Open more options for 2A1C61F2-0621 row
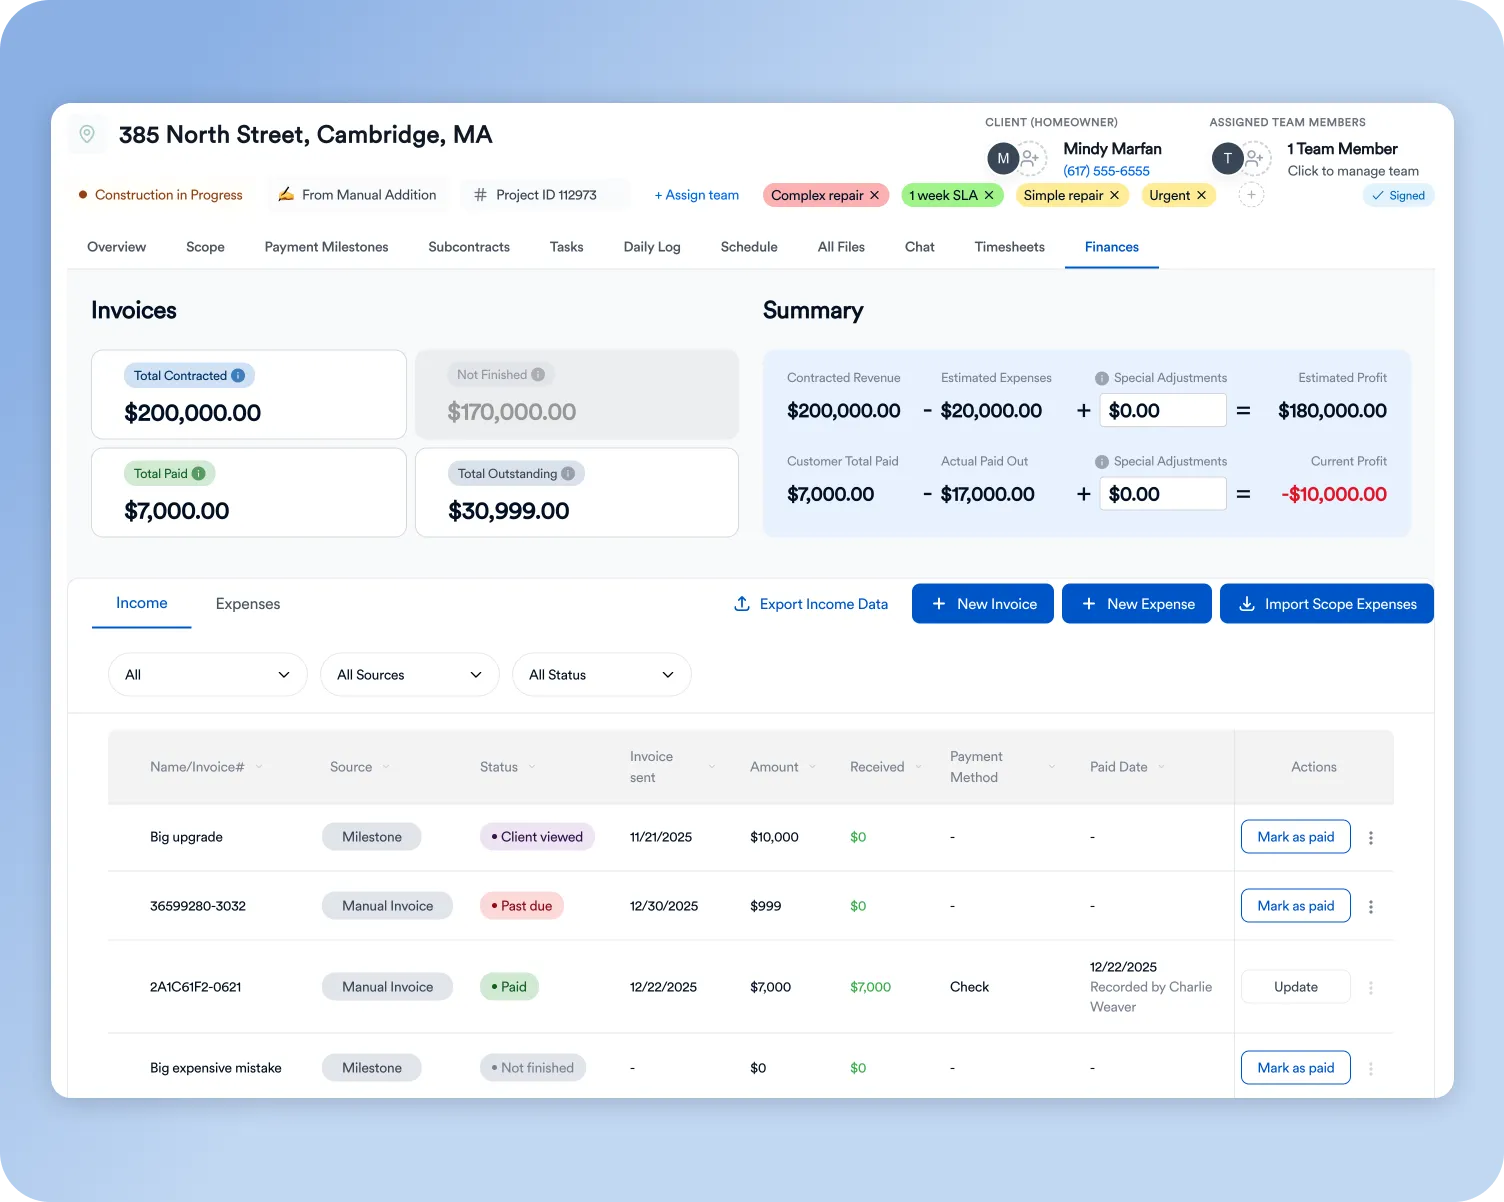The width and height of the screenshot is (1504, 1202). pyautogui.click(x=1371, y=988)
